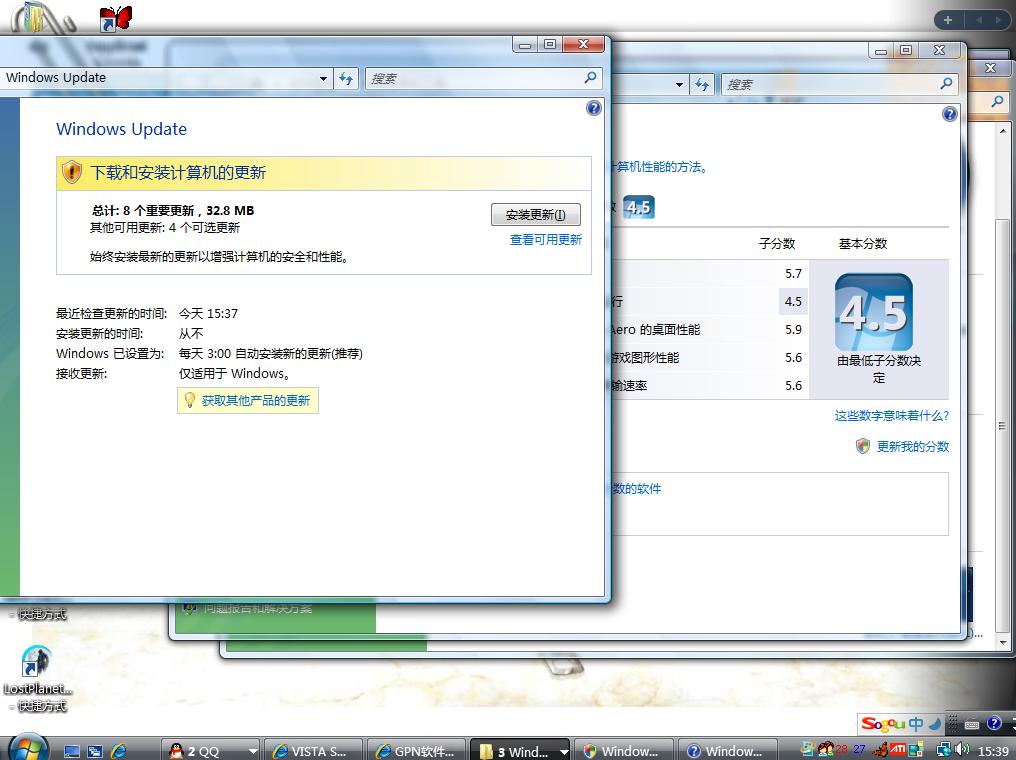Viewport: 1016px width, 760px height.
Task: Click the large 4.5 base score image
Action: coord(874,312)
